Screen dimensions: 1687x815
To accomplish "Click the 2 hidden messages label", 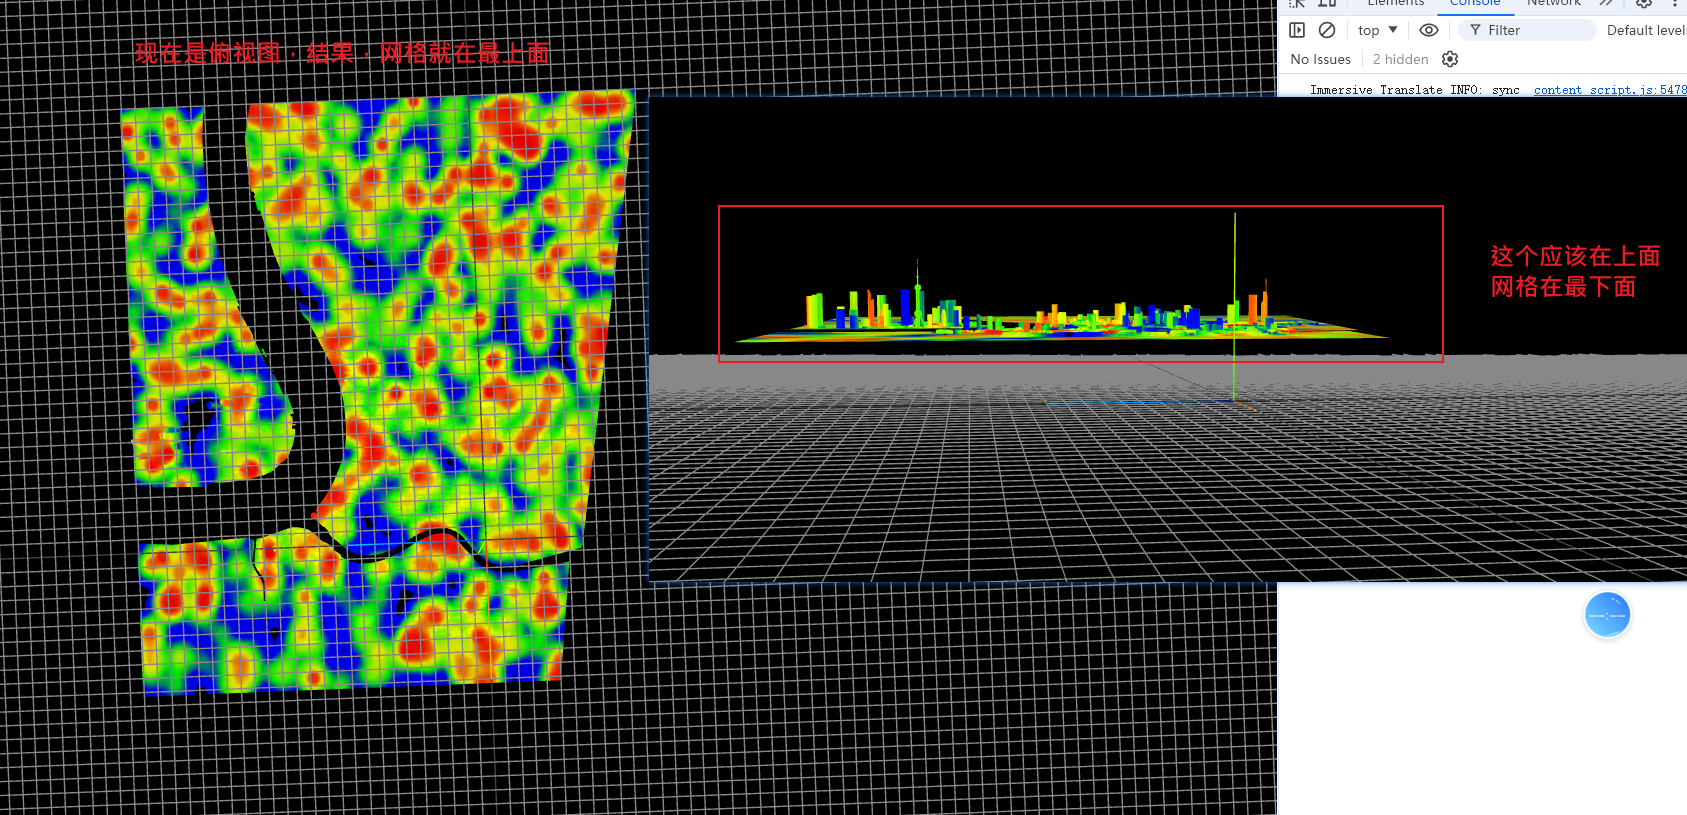I will 1400,59.
